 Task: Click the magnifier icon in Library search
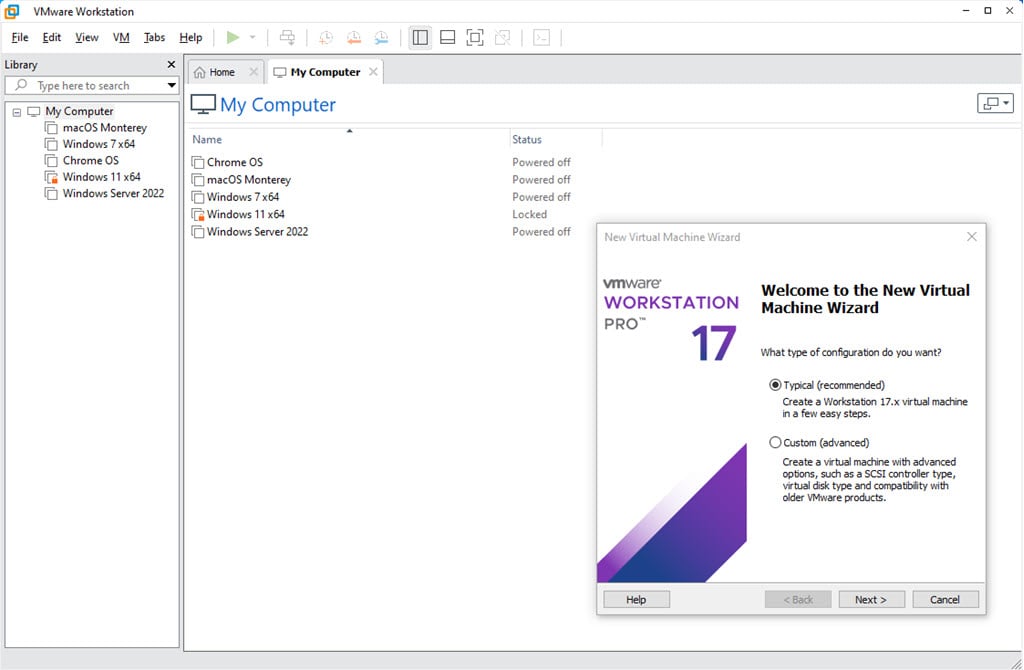pyautogui.click(x=22, y=86)
